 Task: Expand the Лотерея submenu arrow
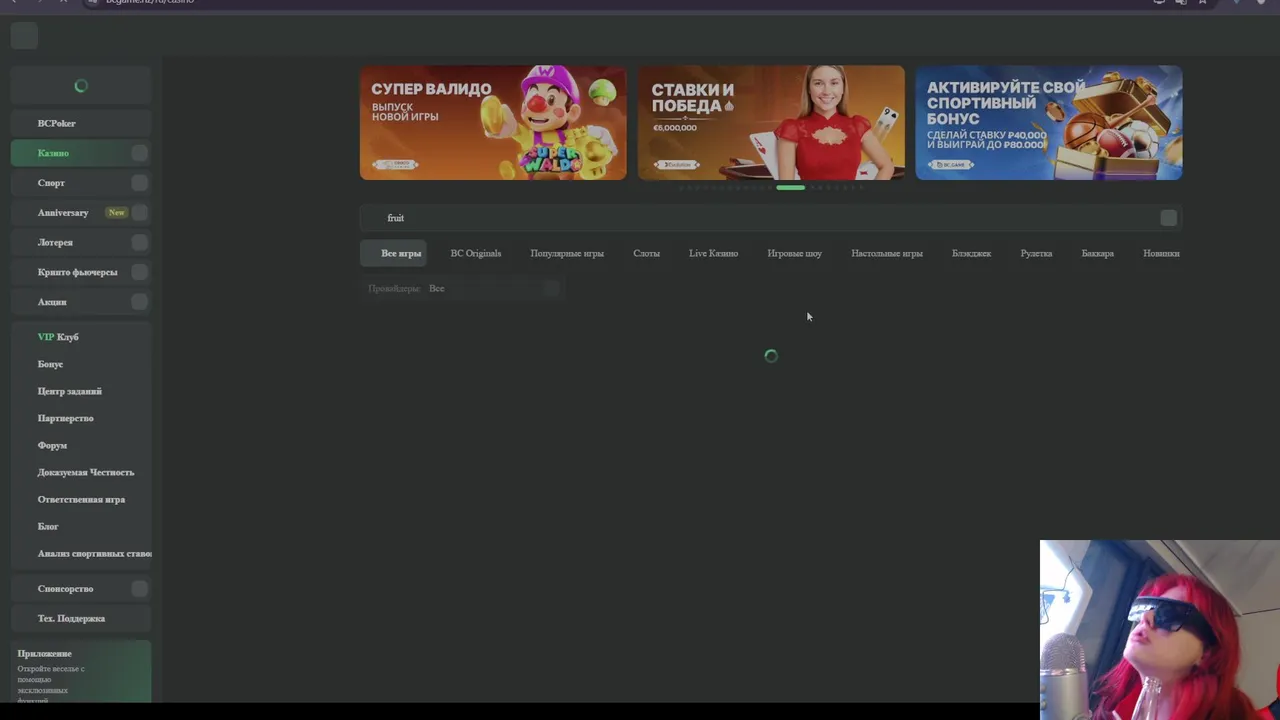[140, 242]
